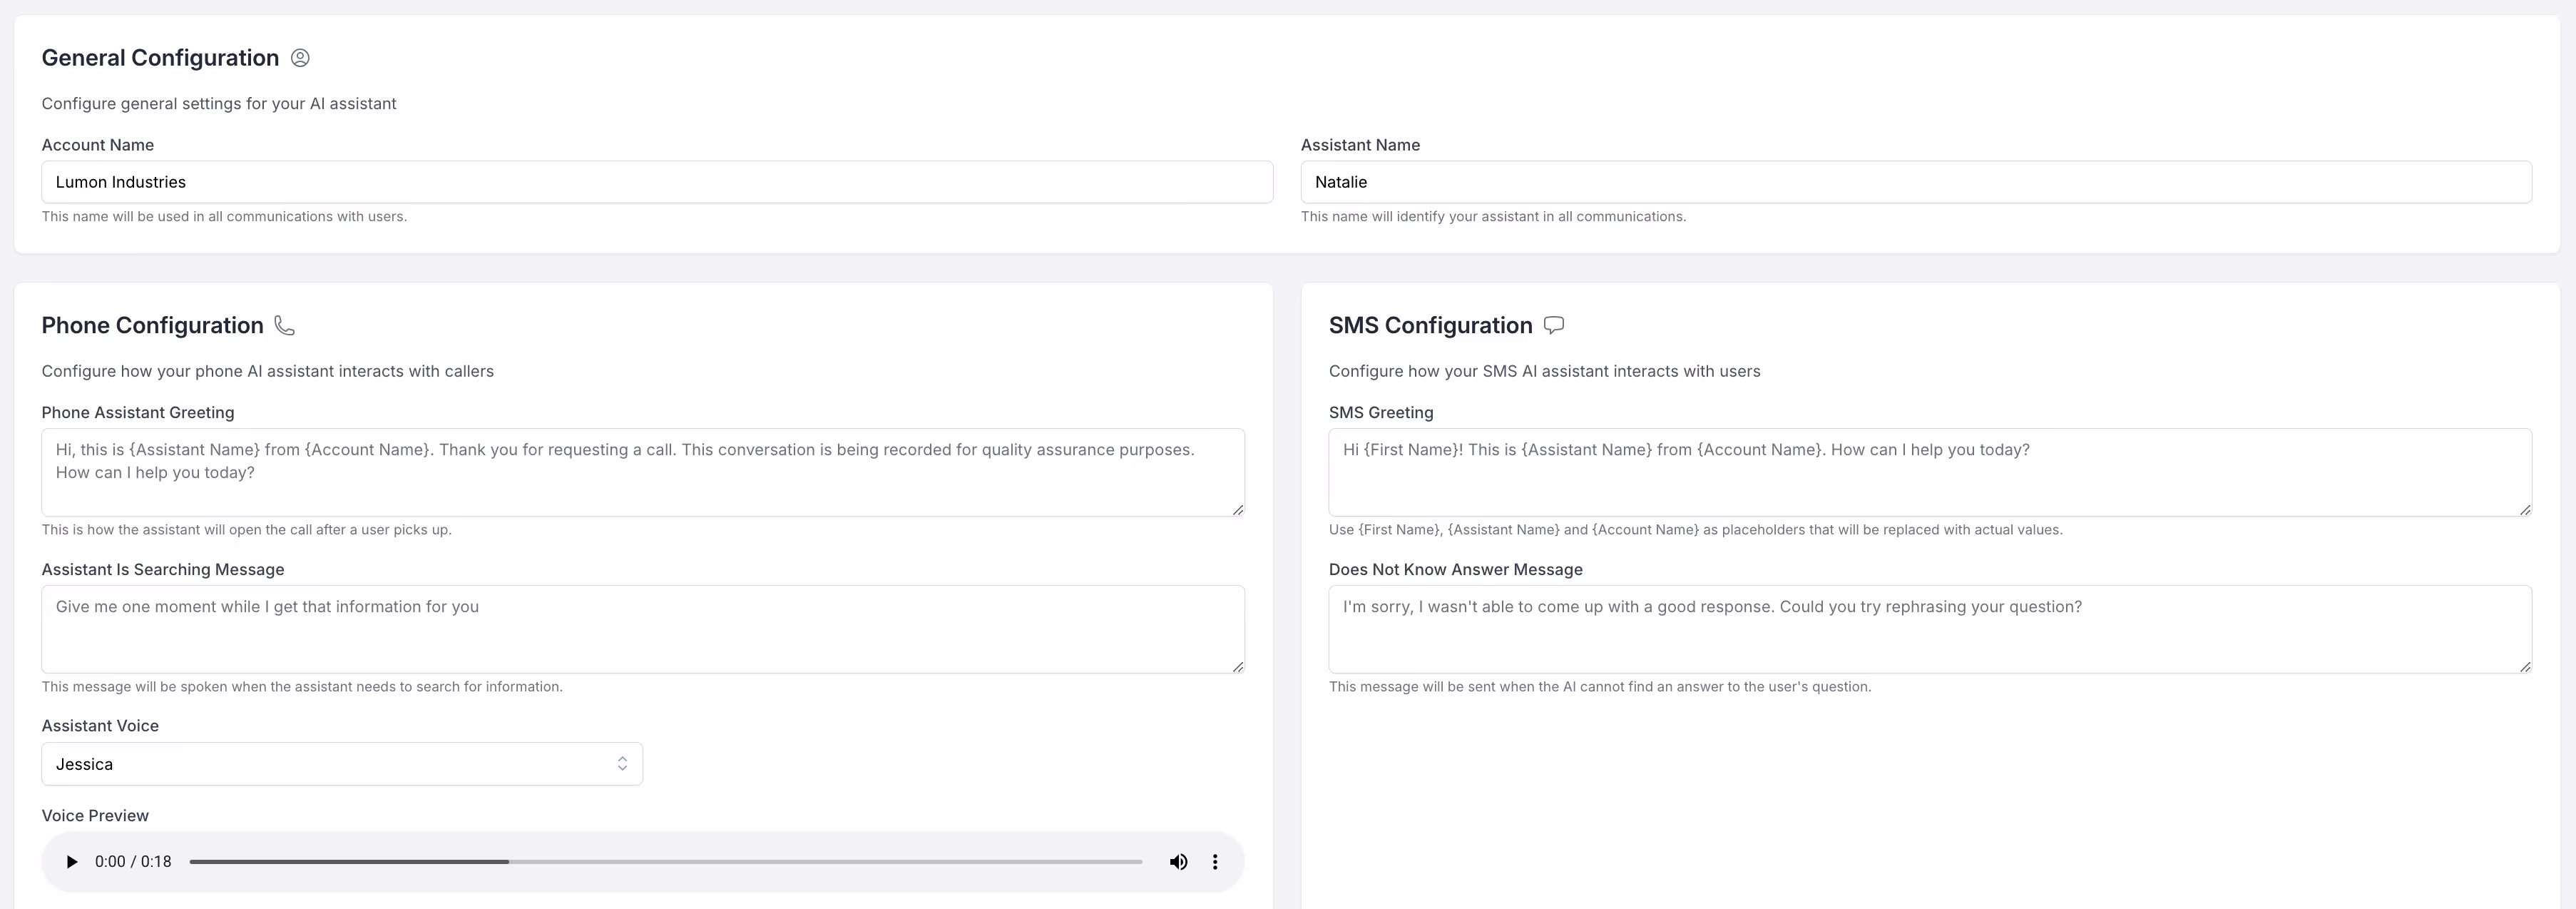Click the phone icon beside Phone Configuration
This screenshot has height=909, width=2576.
click(x=285, y=326)
